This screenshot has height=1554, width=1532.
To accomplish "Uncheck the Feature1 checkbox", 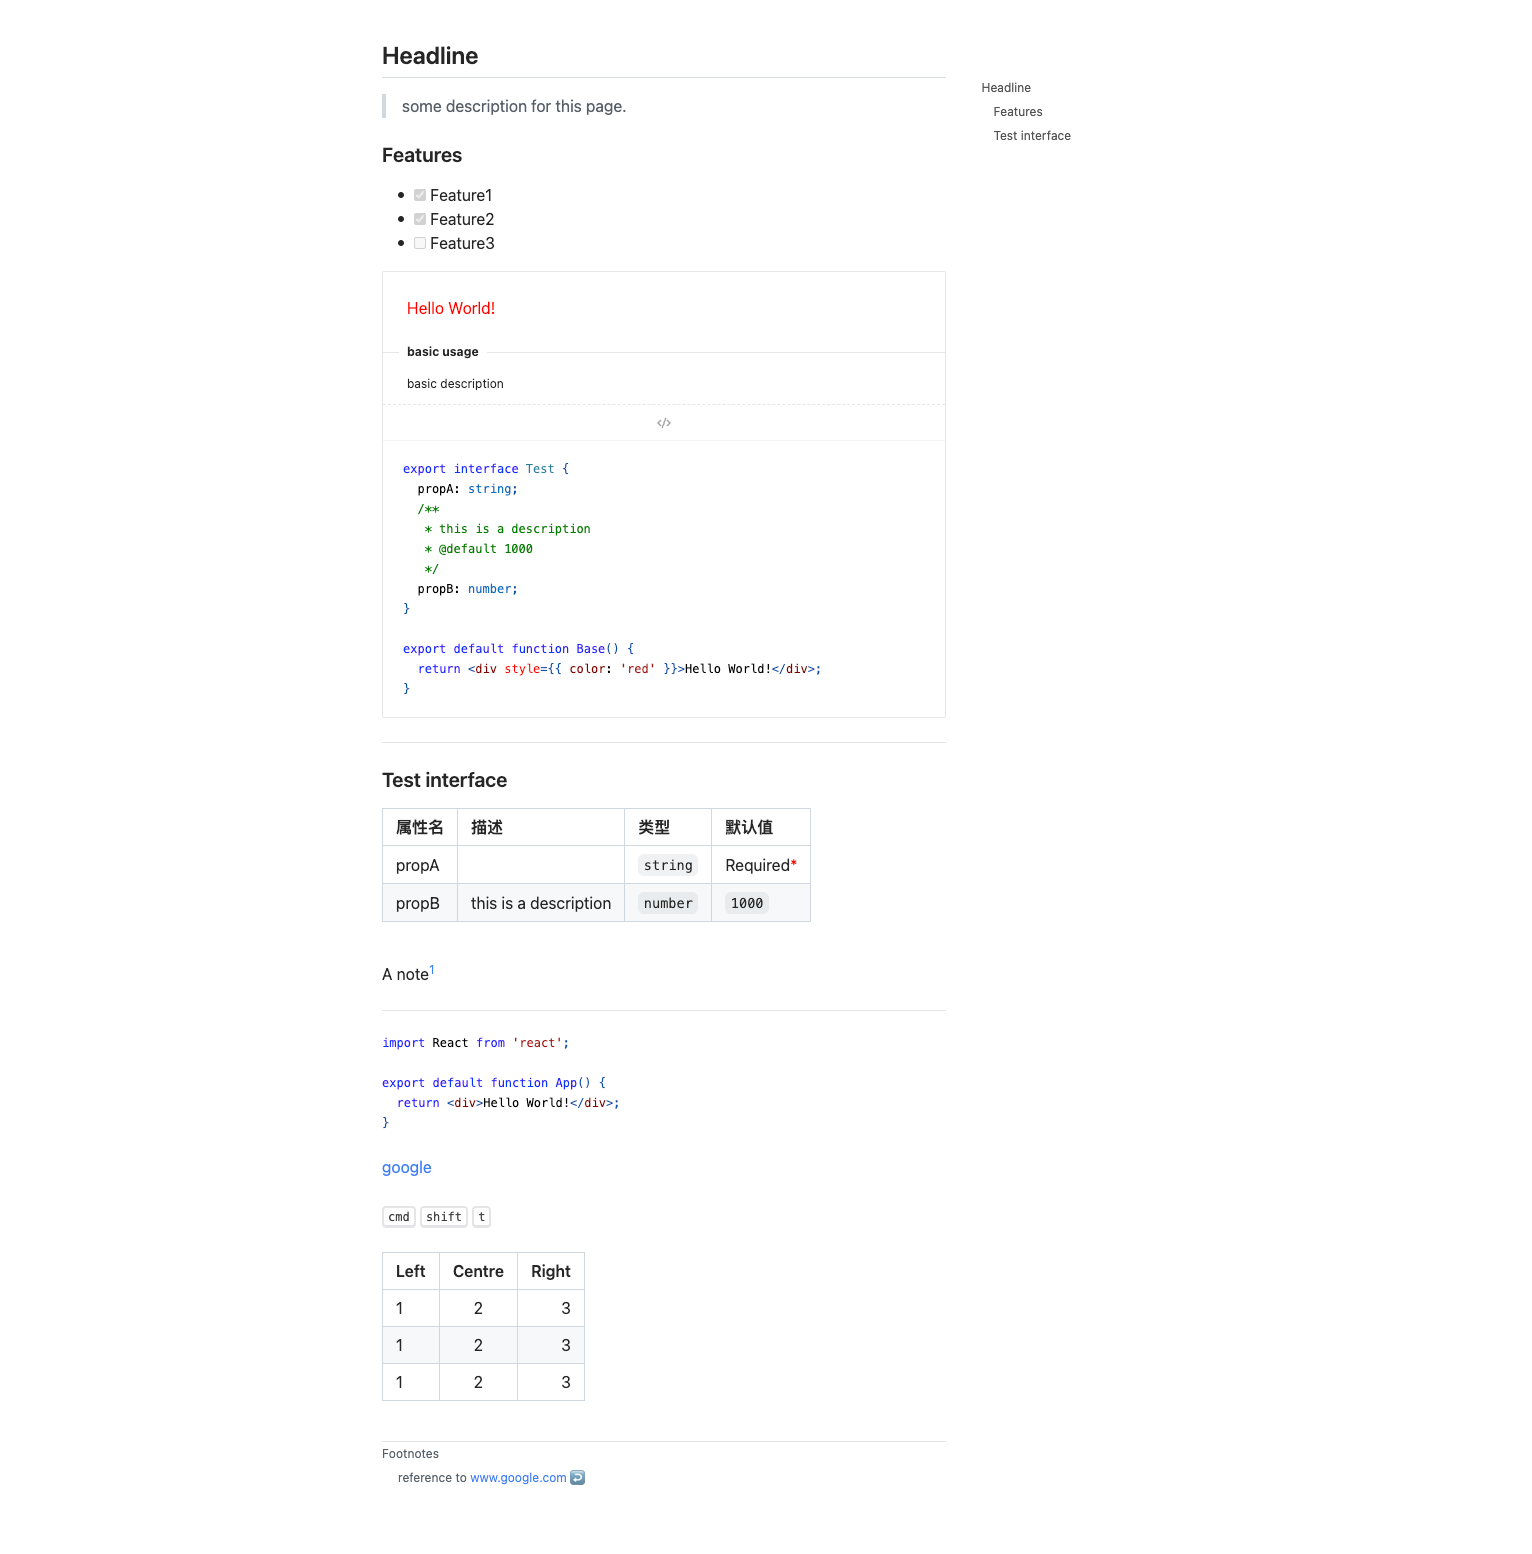I will click(x=420, y=196).
